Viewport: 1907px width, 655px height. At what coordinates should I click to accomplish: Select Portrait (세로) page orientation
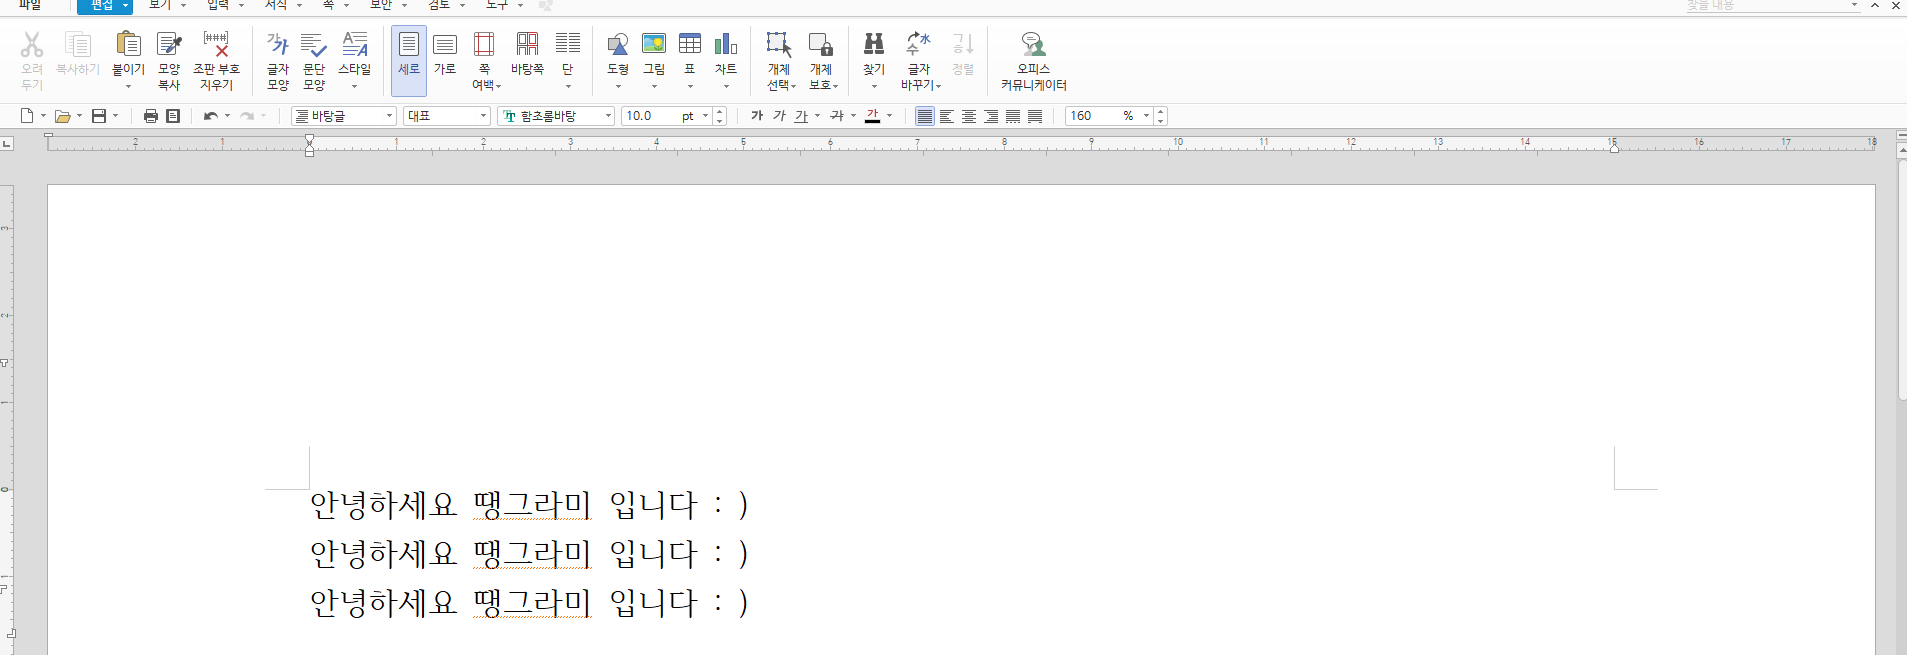(x=409, y=60)
